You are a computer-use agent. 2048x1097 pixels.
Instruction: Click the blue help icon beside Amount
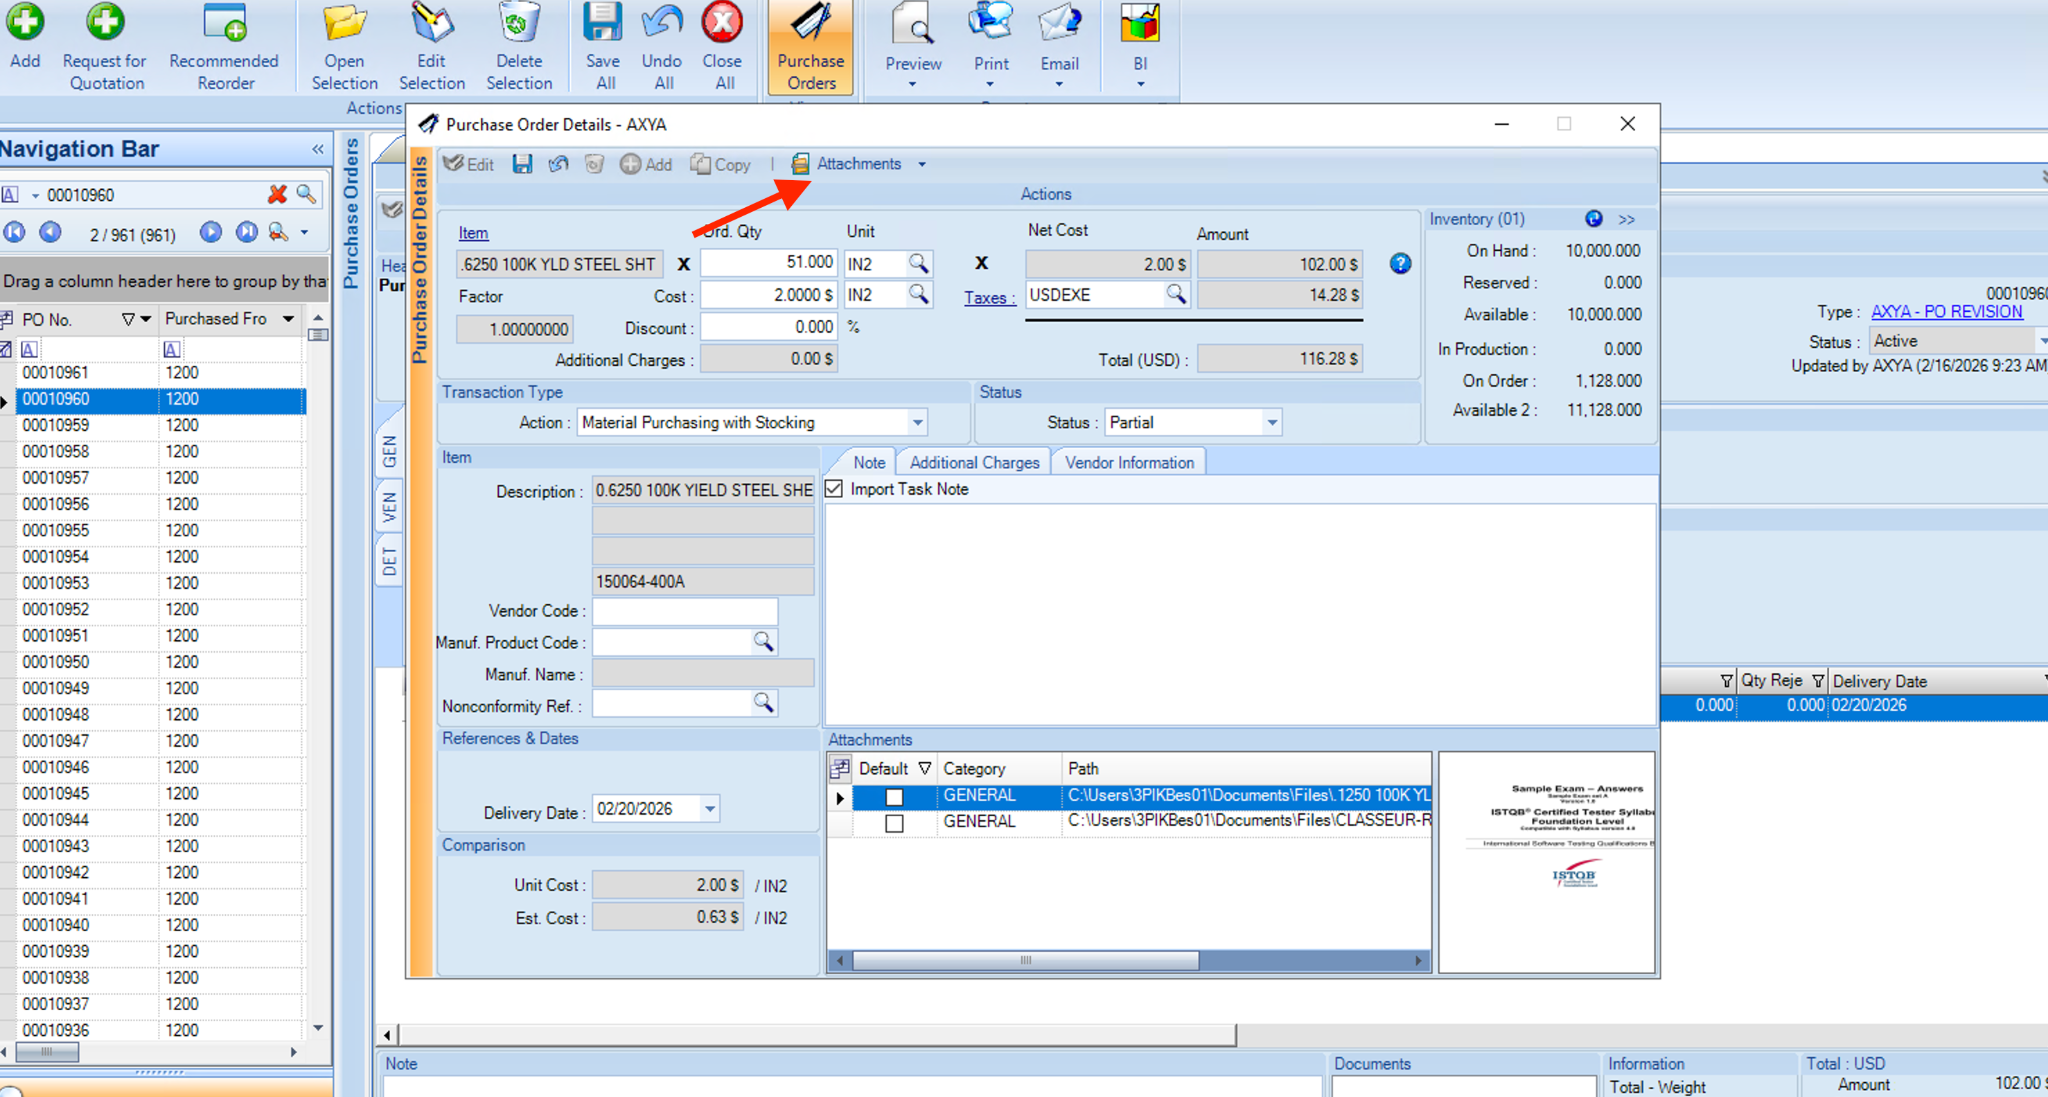tap(1400, 264)
